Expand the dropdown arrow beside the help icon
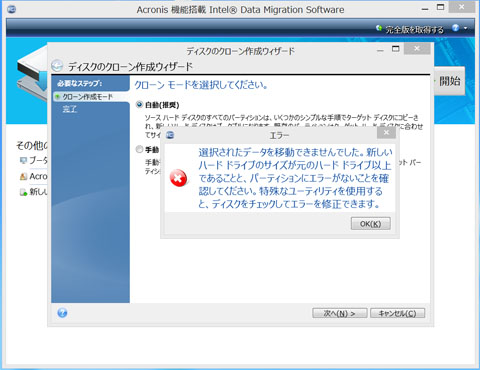 pyautogui.click(x=465, y=28)
